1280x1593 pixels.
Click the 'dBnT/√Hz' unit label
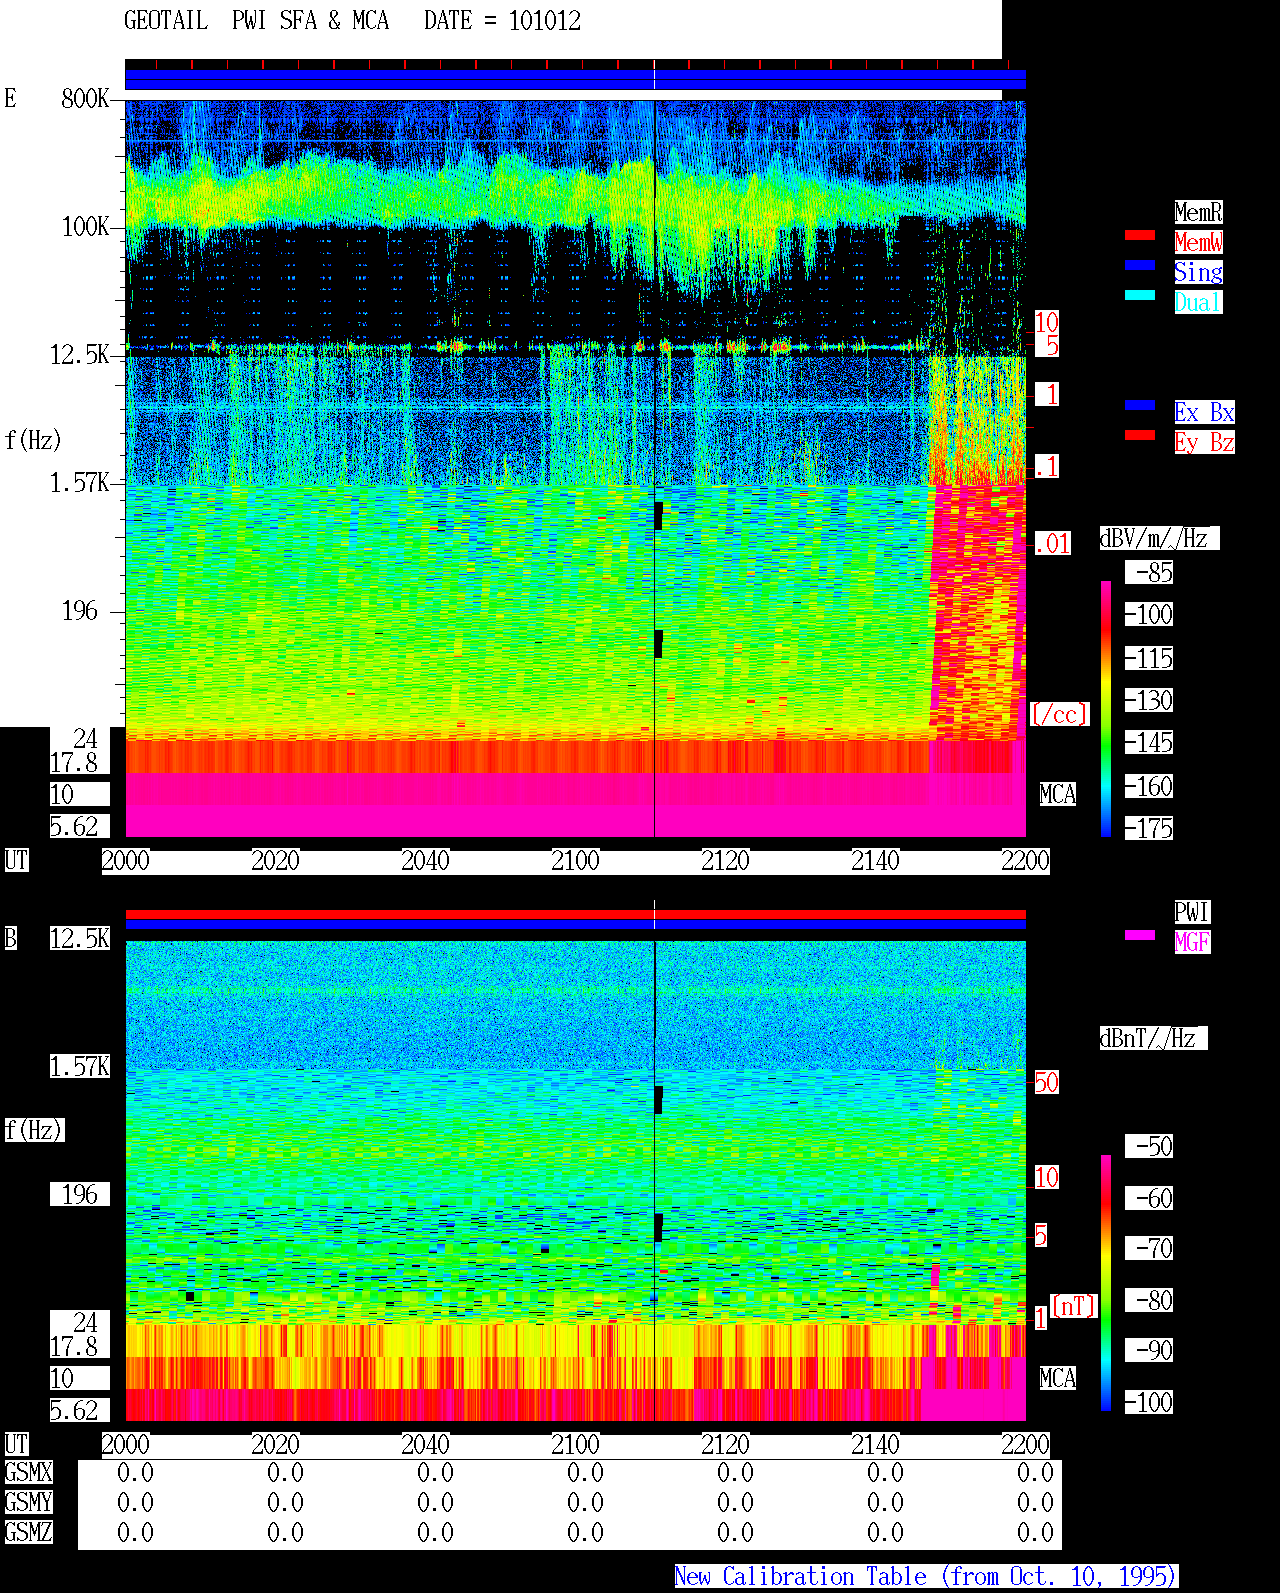coord(1153,1038)
